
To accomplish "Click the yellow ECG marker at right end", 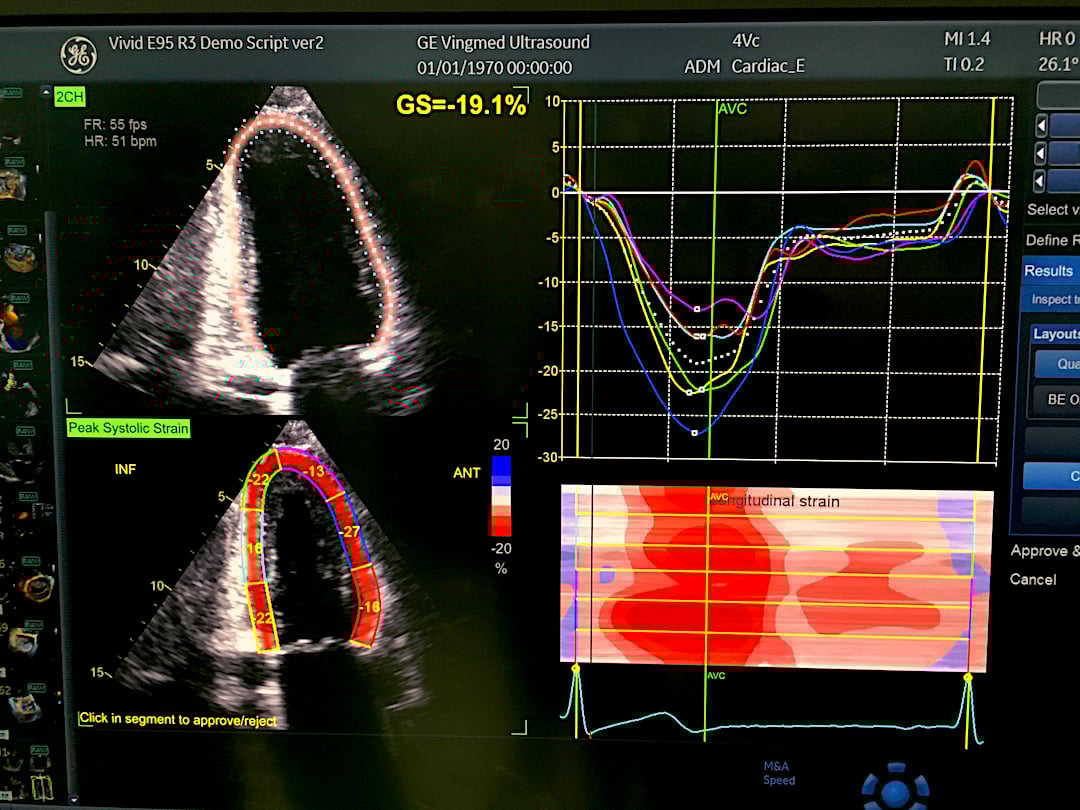I will point(967,679).
